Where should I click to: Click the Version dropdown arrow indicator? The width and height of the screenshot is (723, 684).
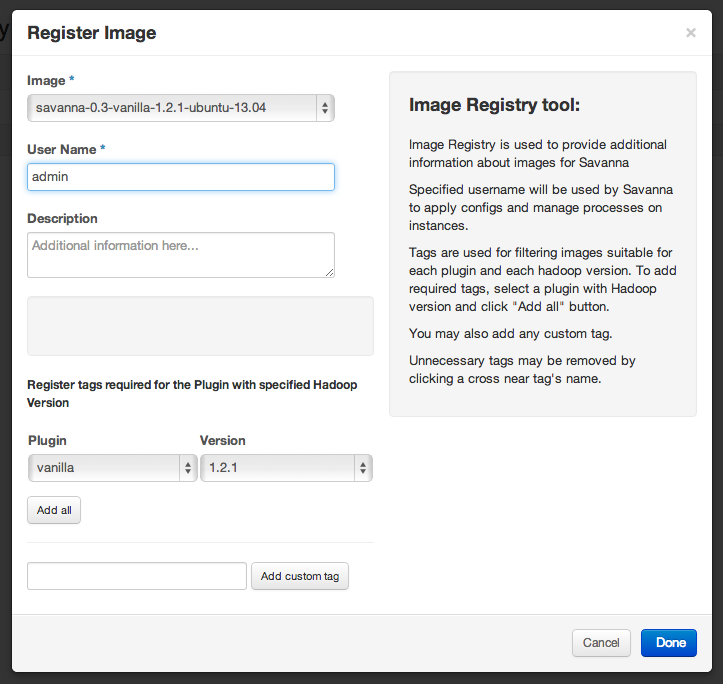coord(363,468)
